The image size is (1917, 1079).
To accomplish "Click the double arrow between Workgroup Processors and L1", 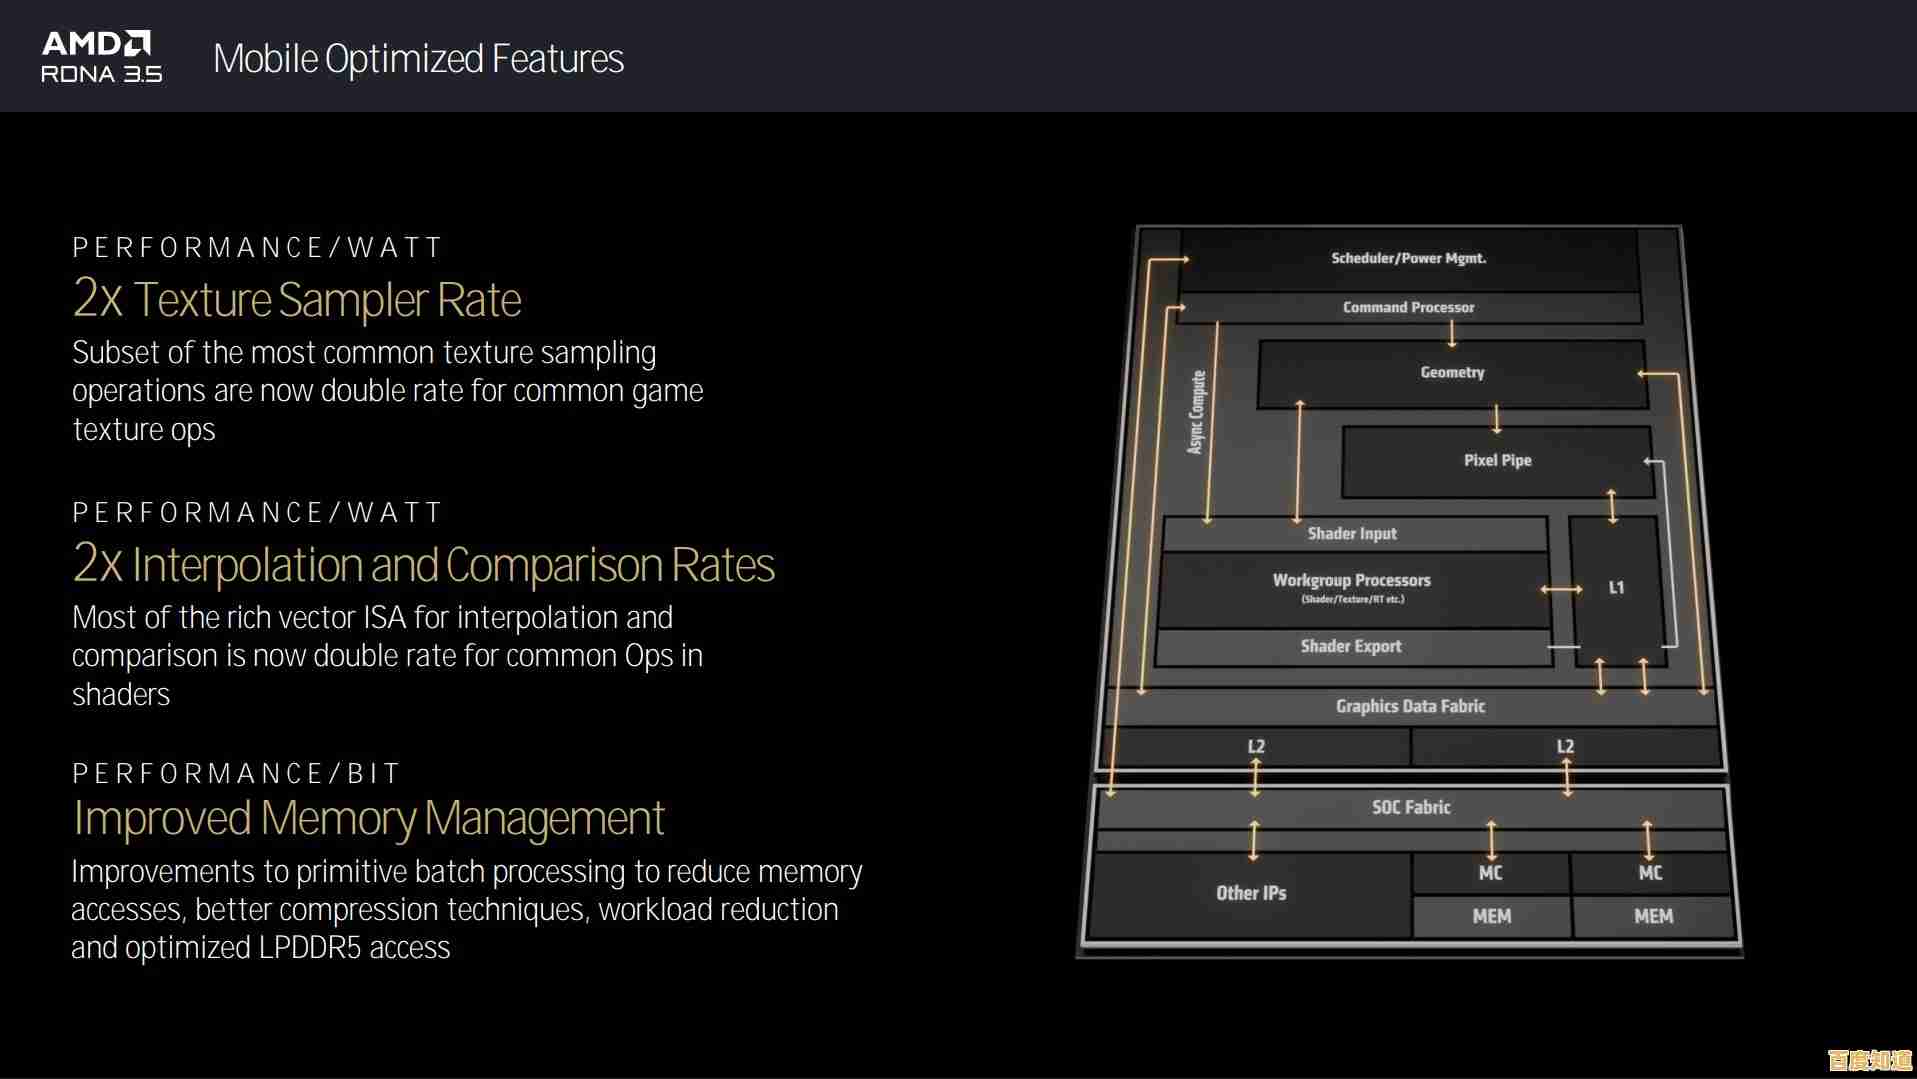I will pyautogui.click(x=1561, y=589).
